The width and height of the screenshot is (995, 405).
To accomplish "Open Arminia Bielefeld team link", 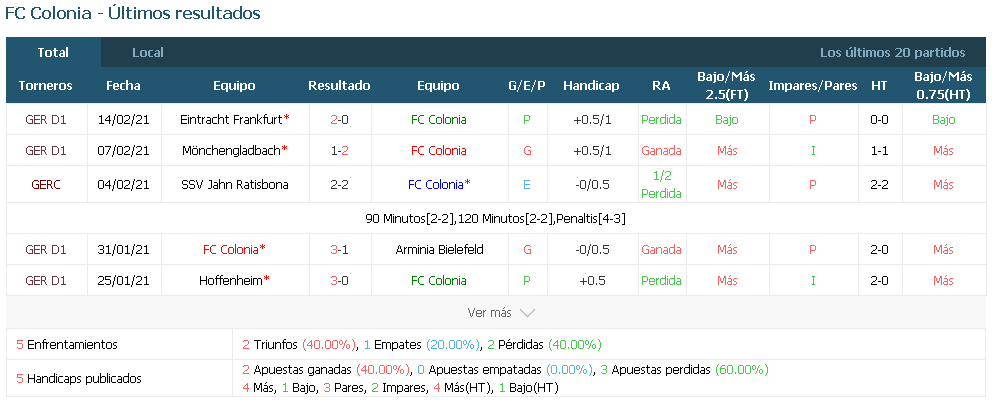I will [x=439, y=249].
